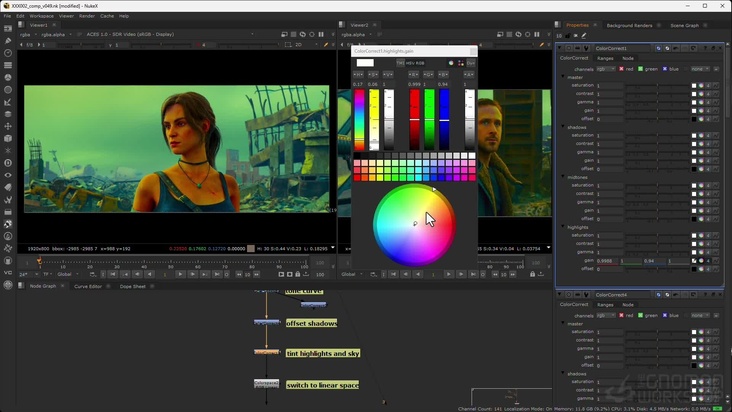Click the ColorCorrect1 master gamma value field

[610, 102]
